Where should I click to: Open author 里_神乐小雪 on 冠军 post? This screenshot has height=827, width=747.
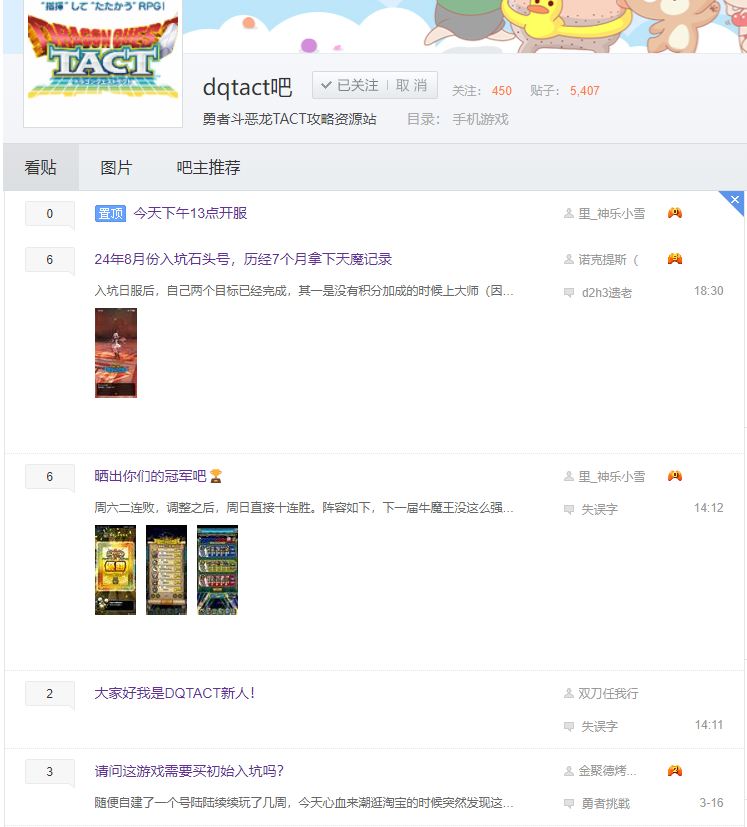(611, 477)
